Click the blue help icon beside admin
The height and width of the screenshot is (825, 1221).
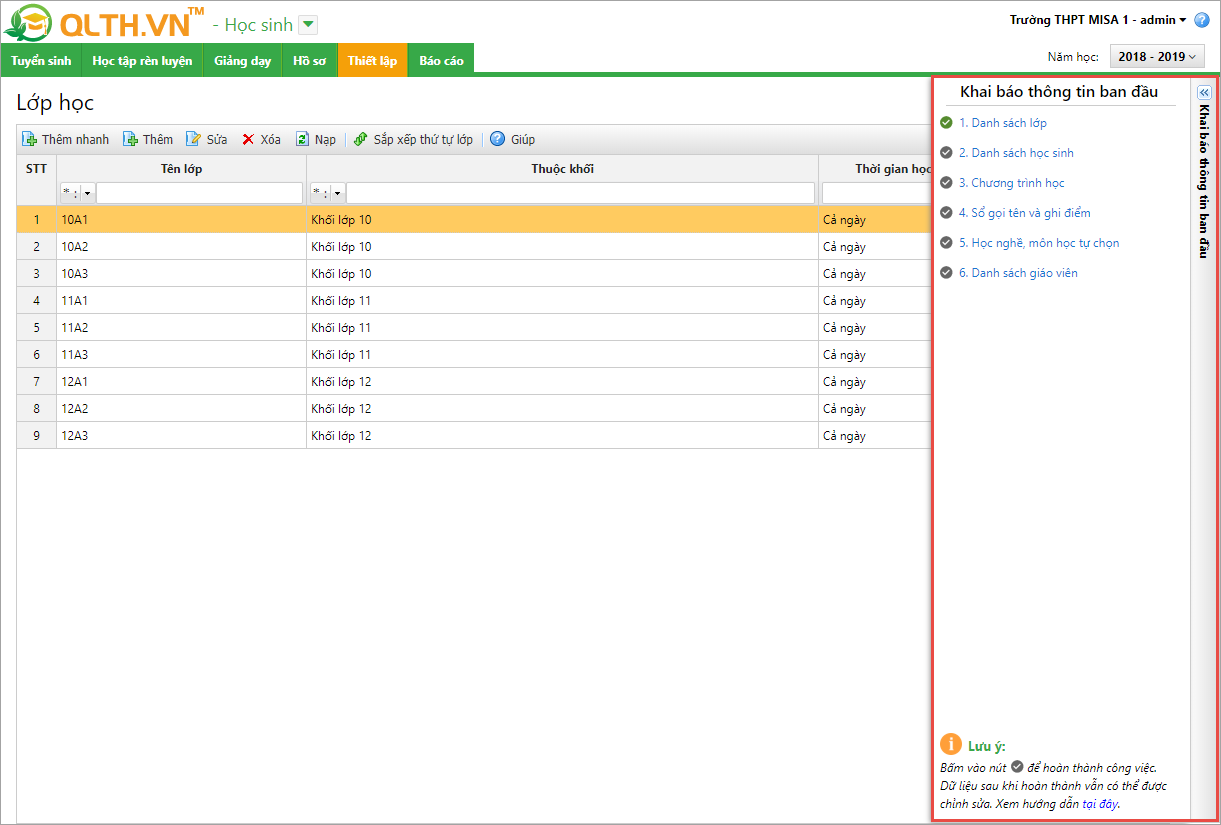(1202, 20)
